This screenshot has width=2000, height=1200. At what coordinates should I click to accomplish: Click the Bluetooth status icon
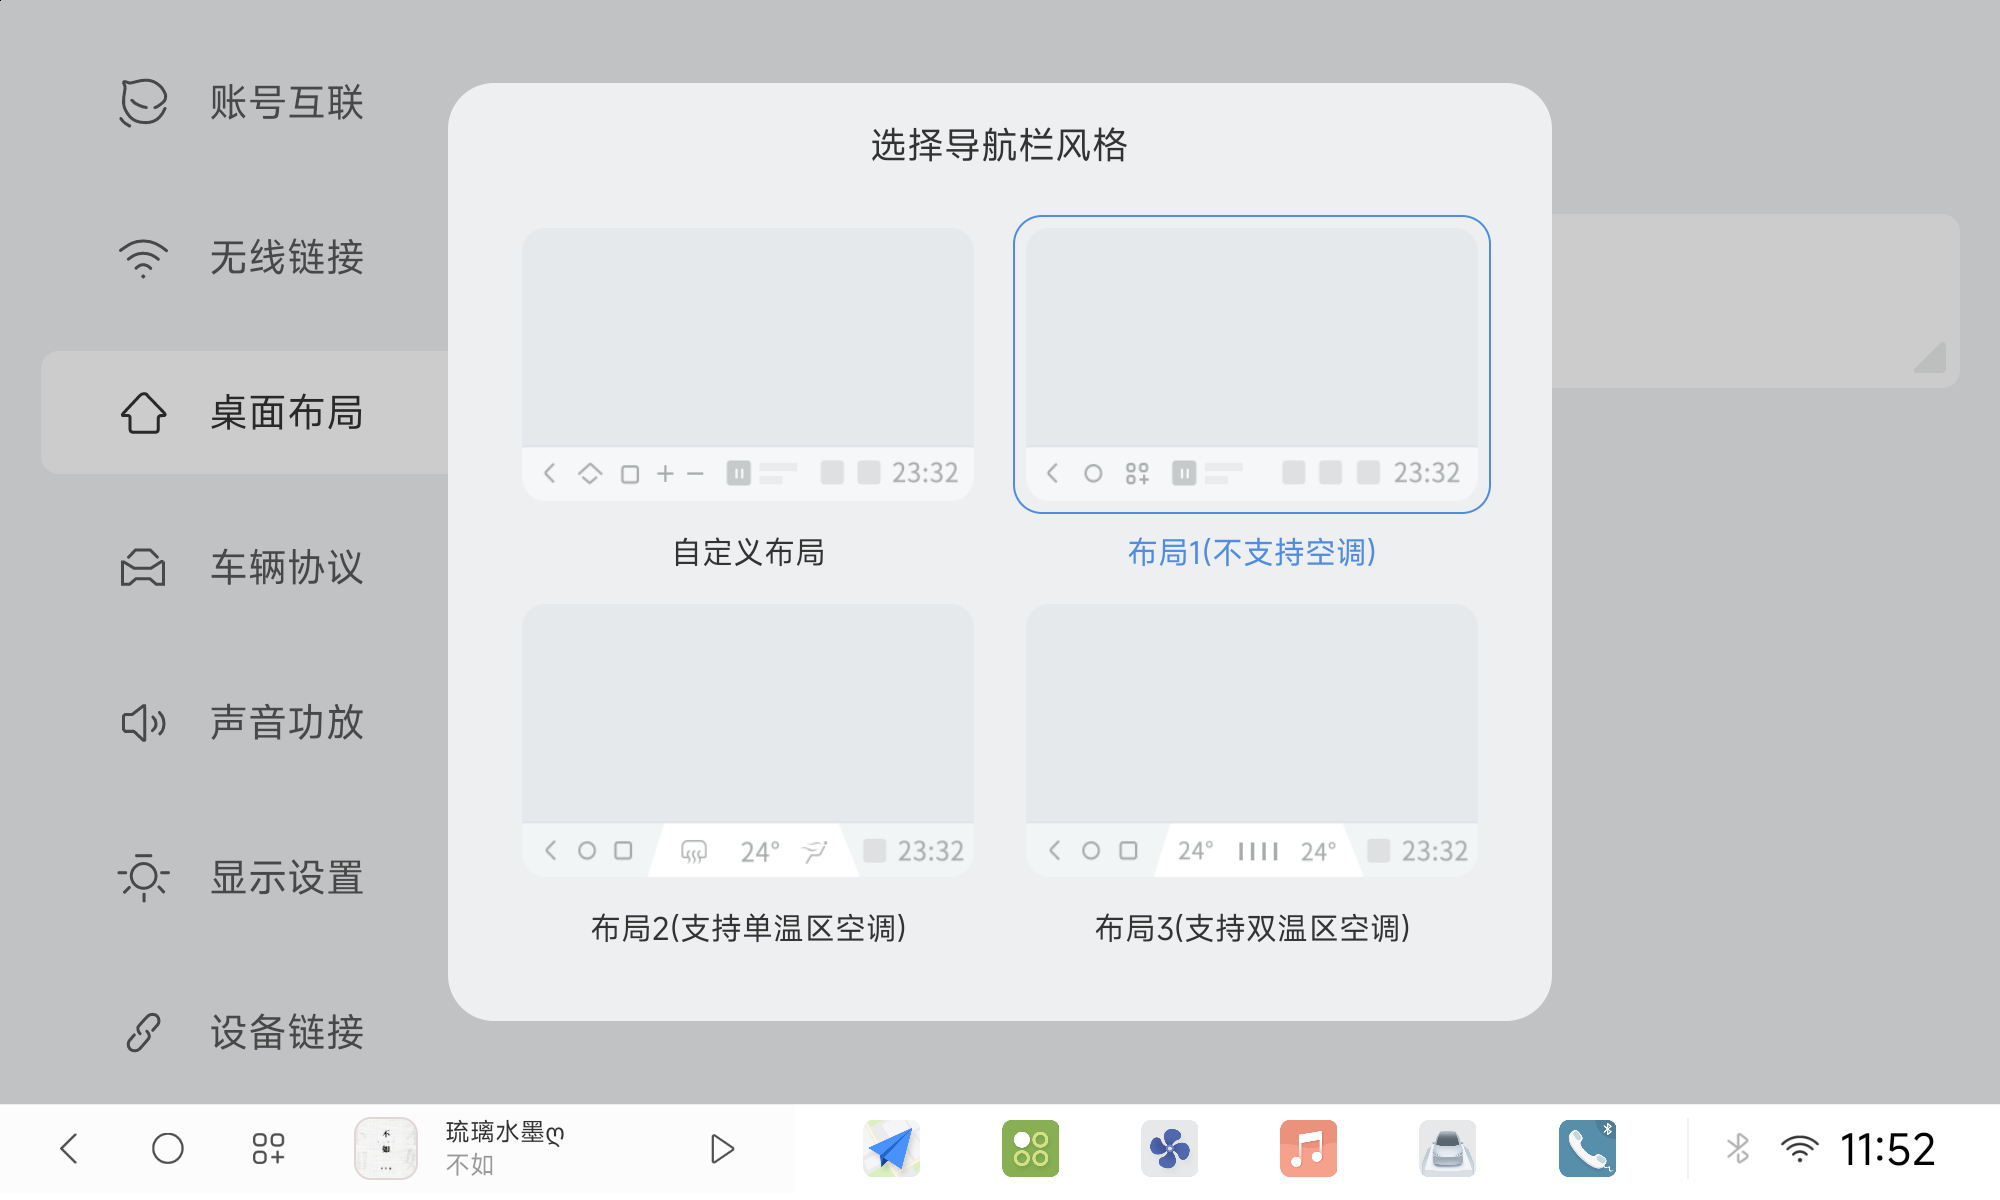pyautogui.click(x=1738, y=1148)
